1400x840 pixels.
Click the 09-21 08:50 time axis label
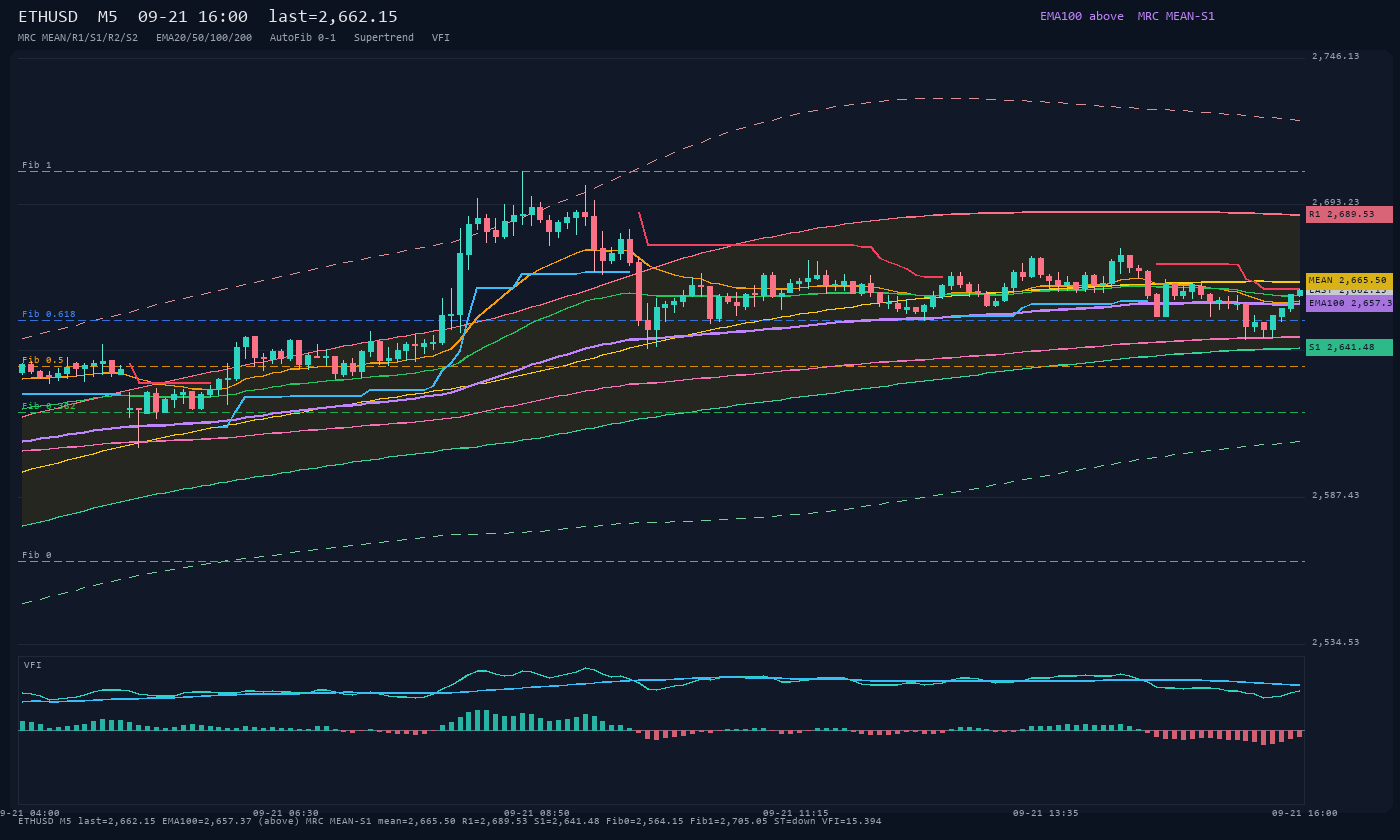[x=537, y=813]
